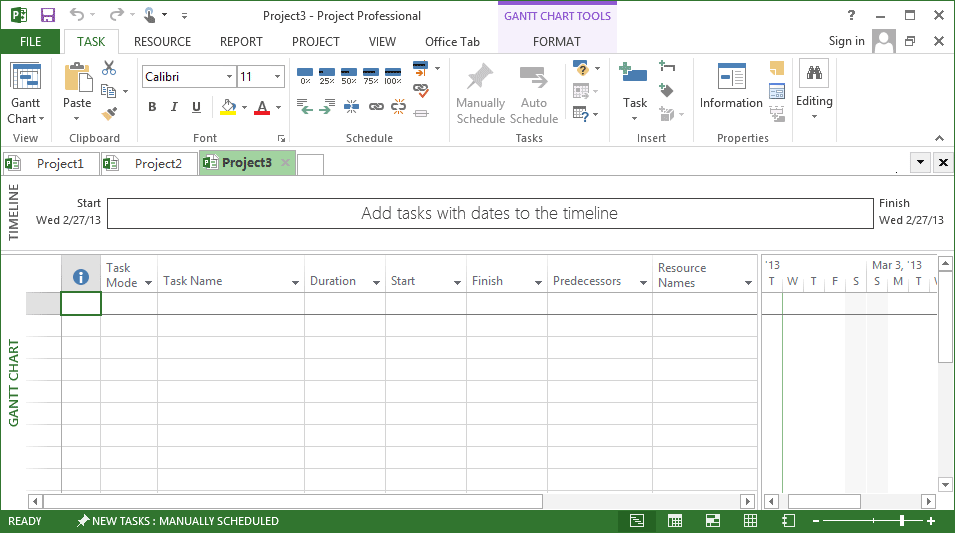The image size is (955, 533).
Task: Click the Sign in link
Action: [846, 41]
